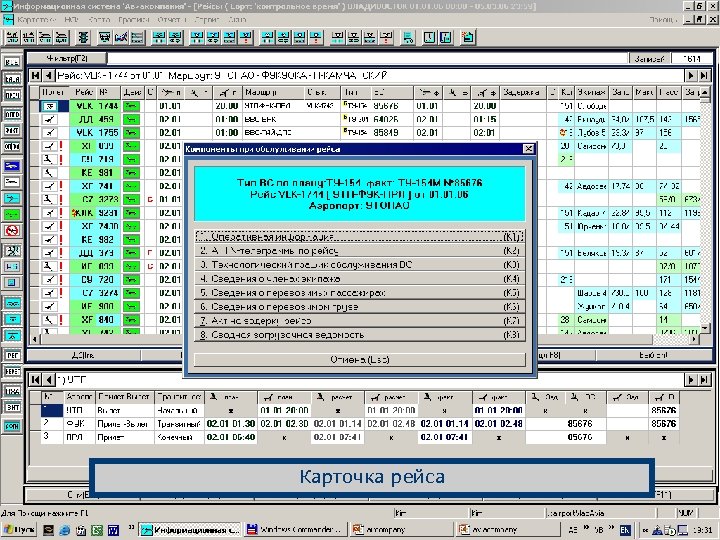This screenshot has width=720, height=540.
Task: Close the flight service components dialog
Action: tap(527, 148)
